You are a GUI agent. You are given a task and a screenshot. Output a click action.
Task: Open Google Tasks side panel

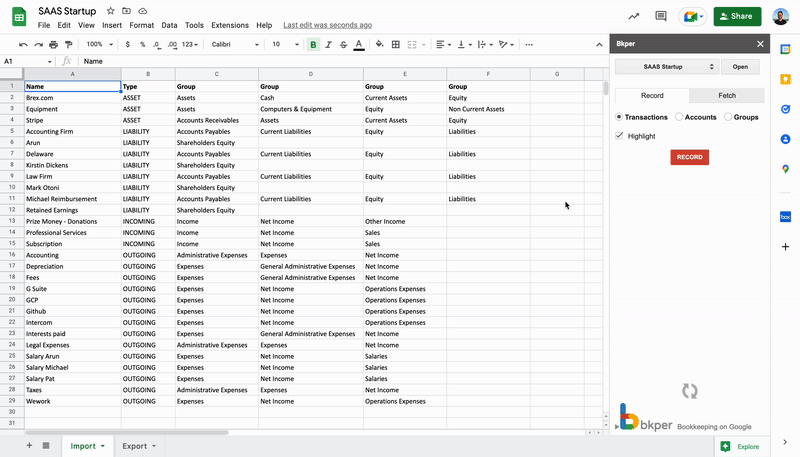[x=785, y=109]
